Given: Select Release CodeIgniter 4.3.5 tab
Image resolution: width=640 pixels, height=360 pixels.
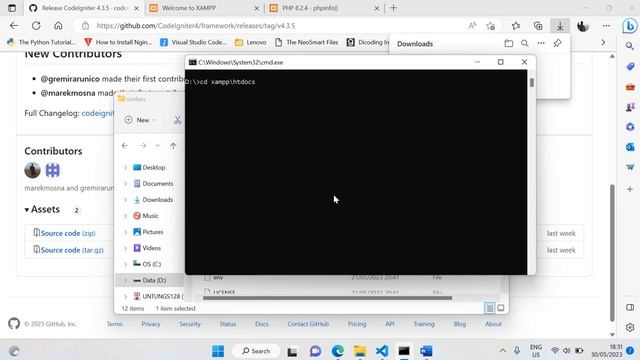Looking at the screenshot, I should click(84, 8).
